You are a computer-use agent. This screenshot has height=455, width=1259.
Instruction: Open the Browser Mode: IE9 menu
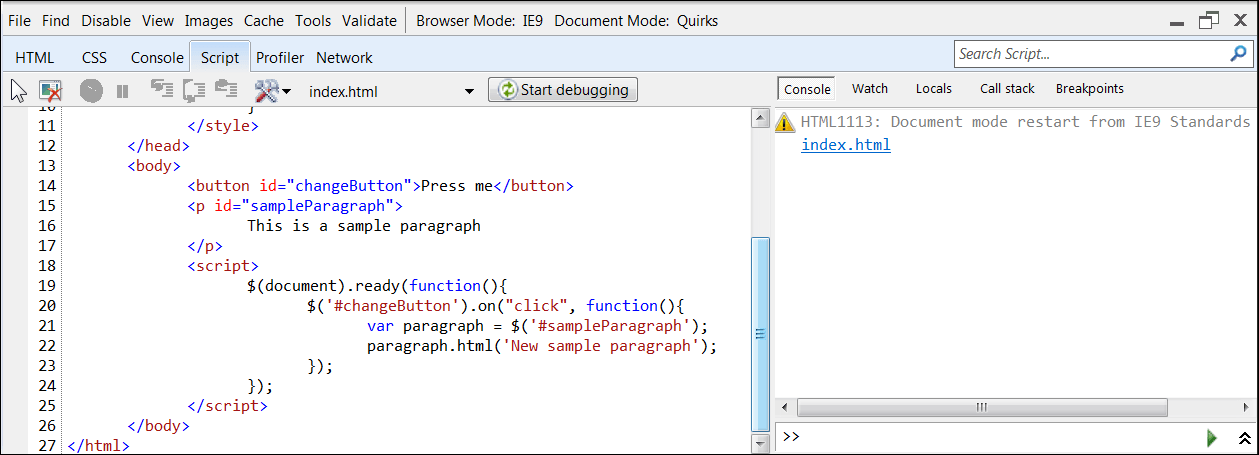480,20
